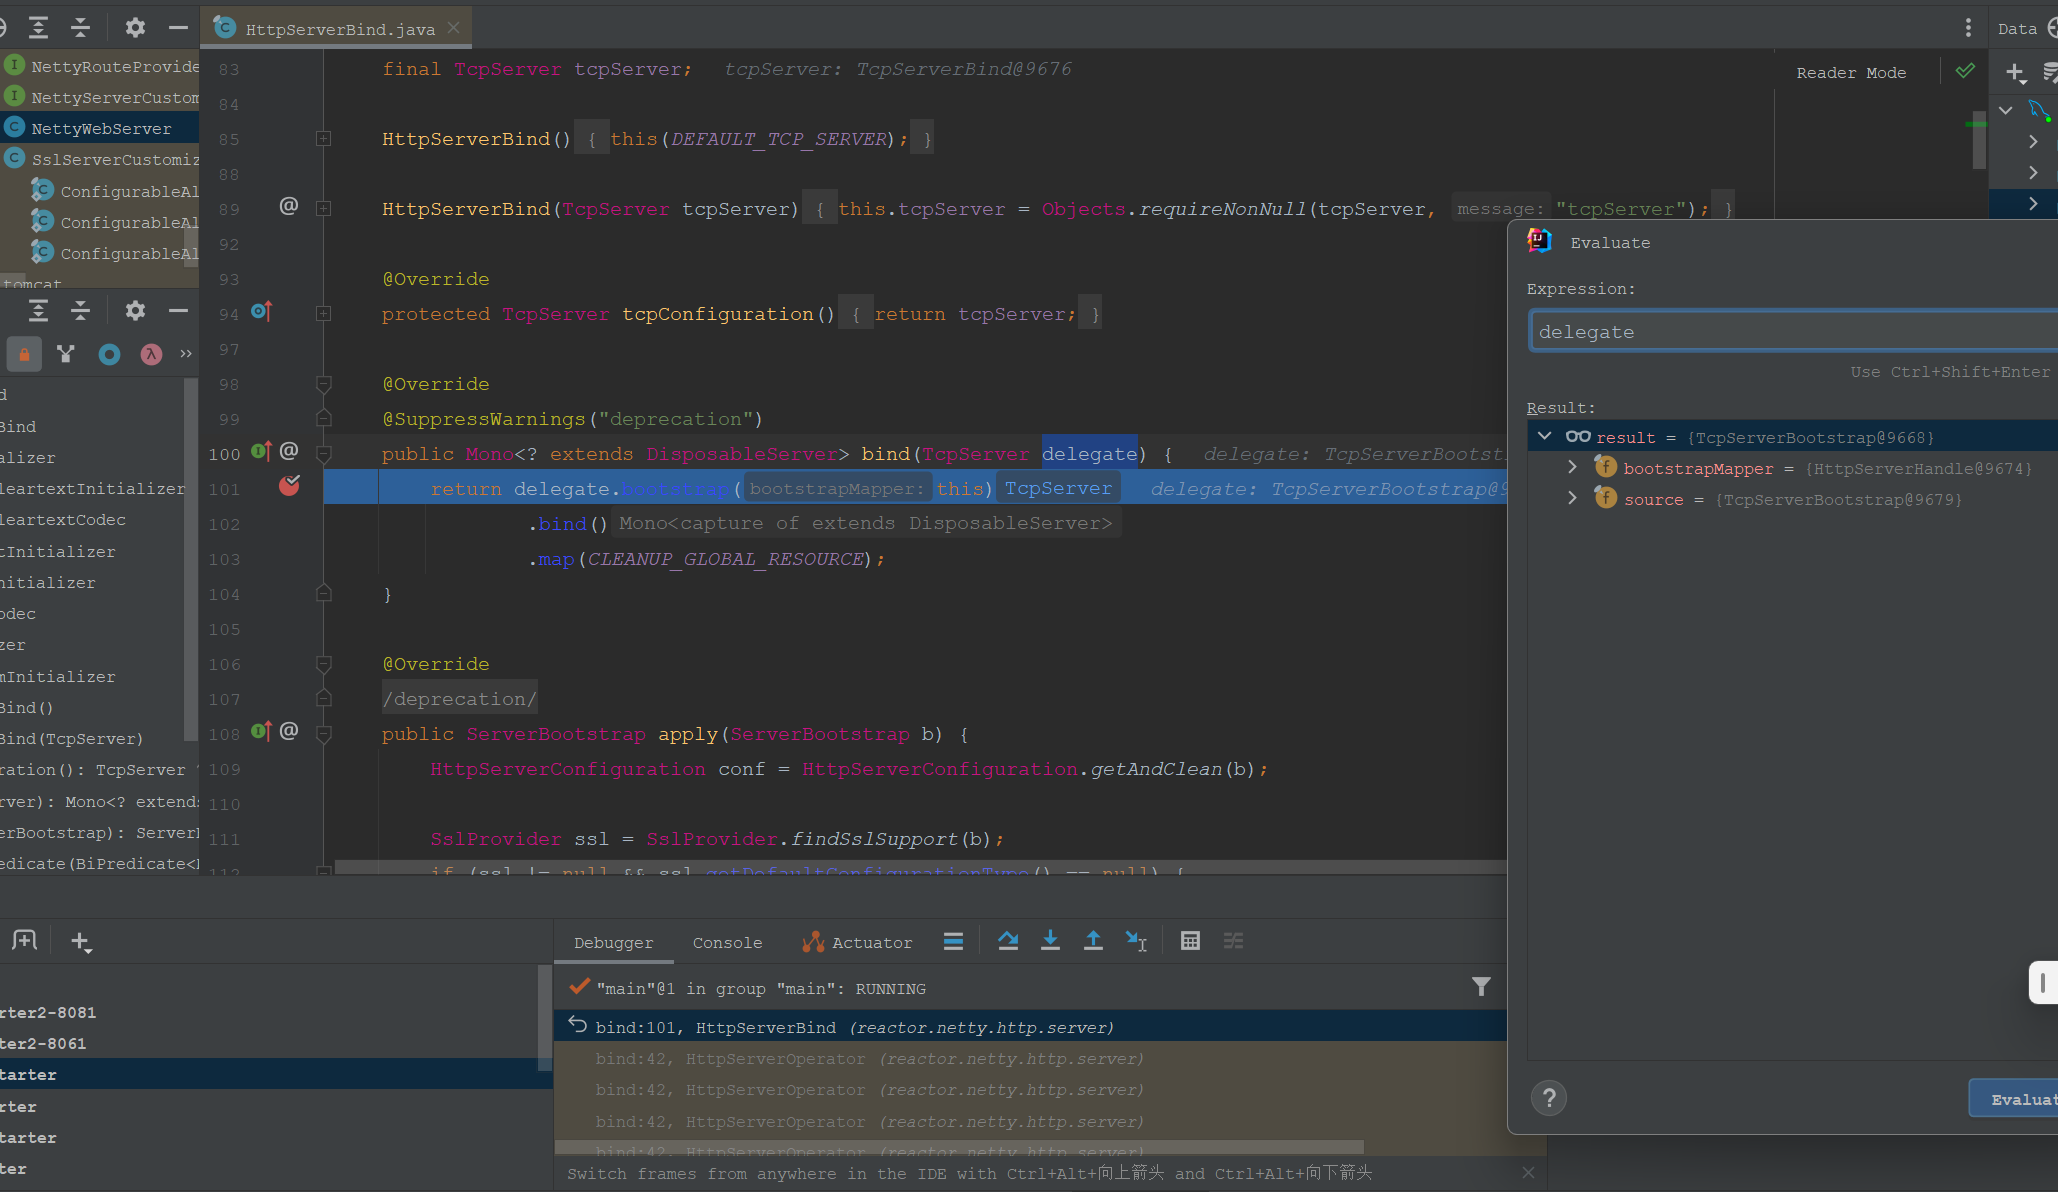Click Reader Mode label
The width and height of the screenshot is (2058, 1192).
click(1851, 72)
